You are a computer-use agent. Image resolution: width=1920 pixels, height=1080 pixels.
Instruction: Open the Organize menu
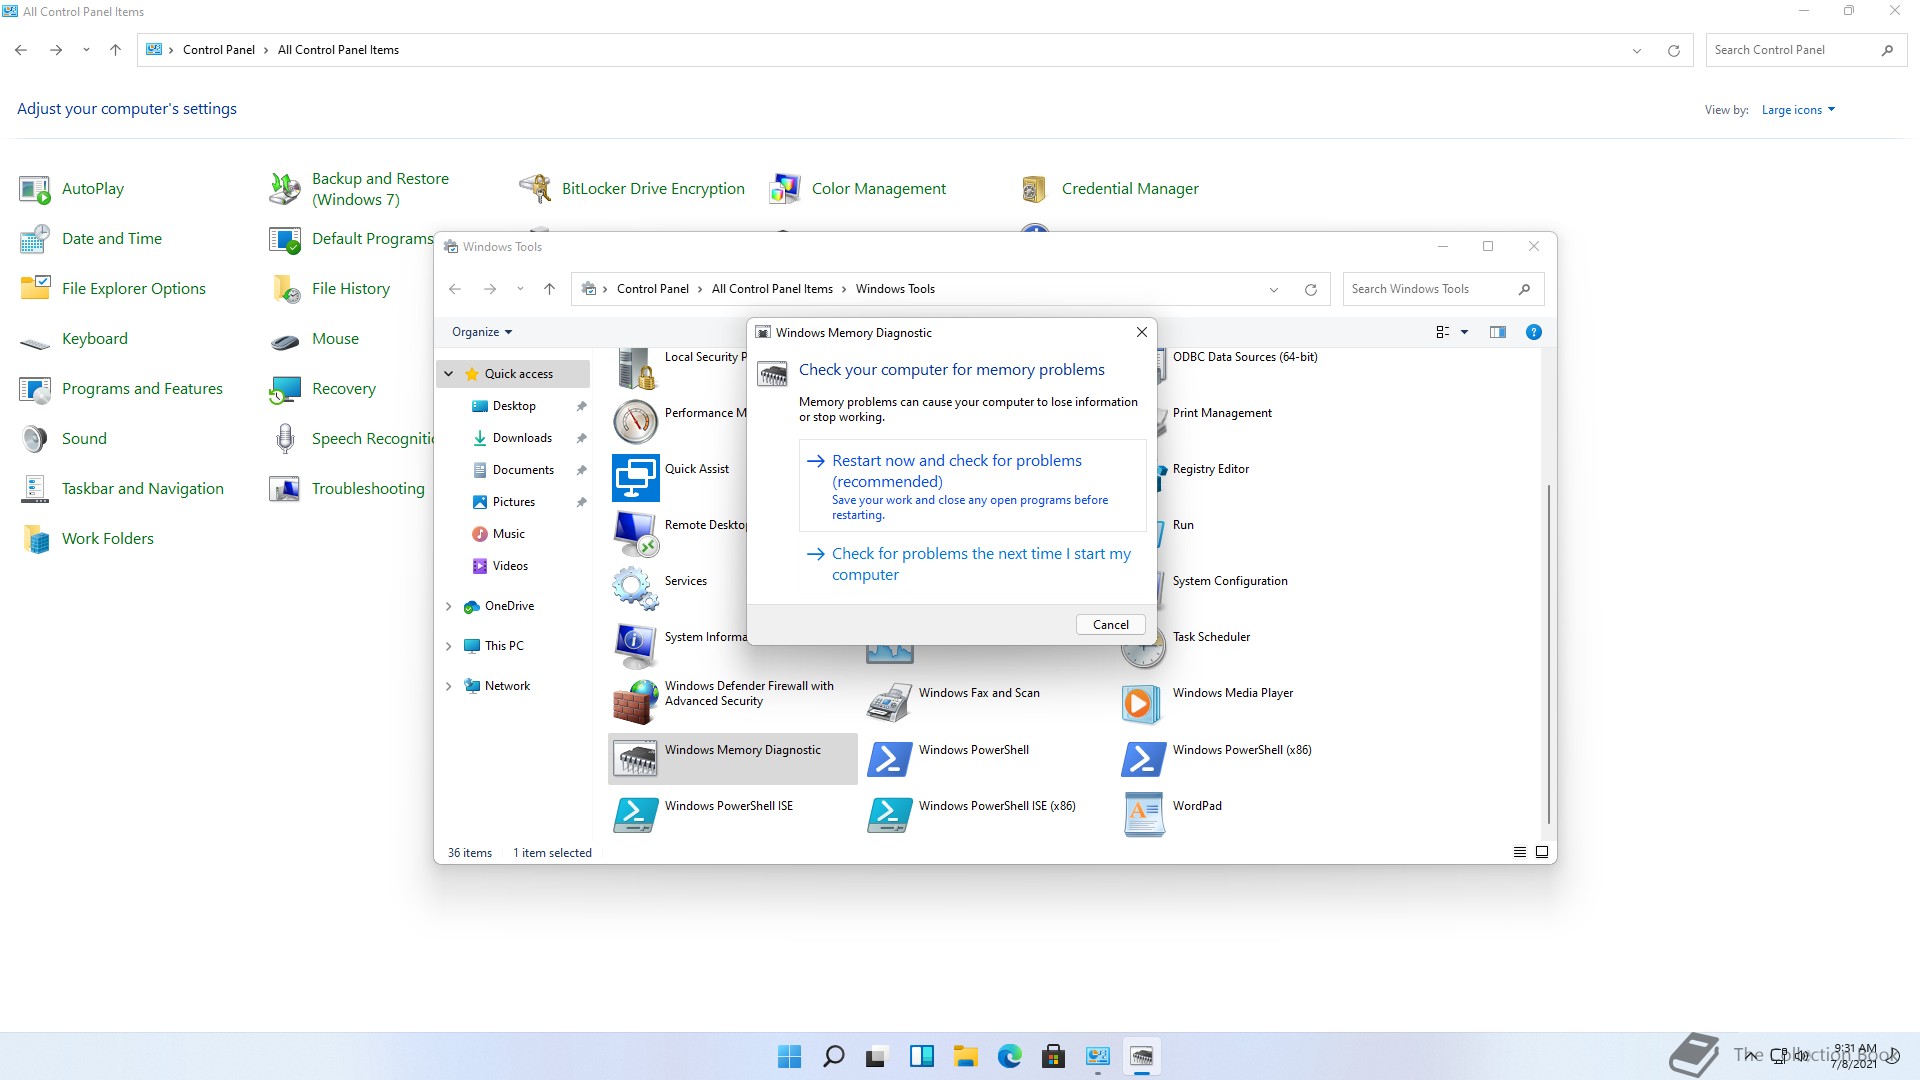482,332
